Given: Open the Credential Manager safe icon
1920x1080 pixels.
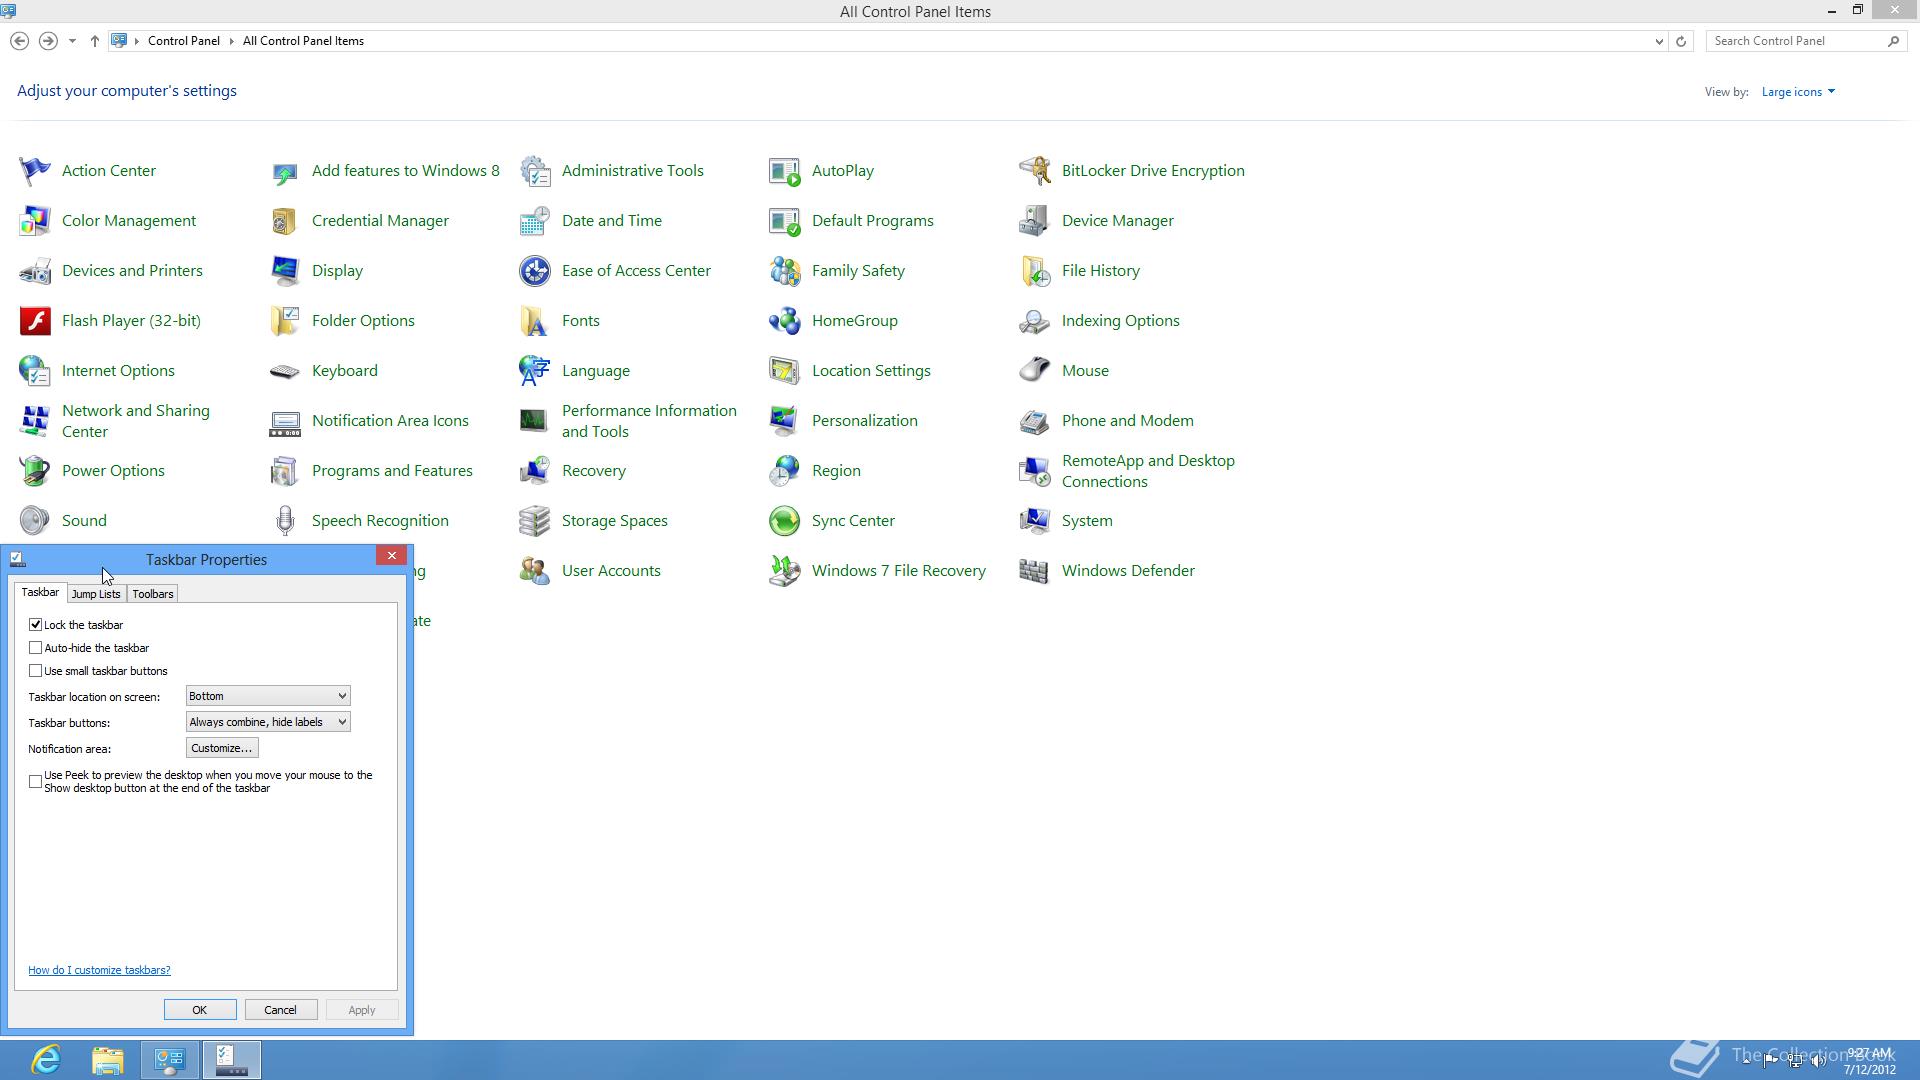Looking at the screenshot, I should [285, 221].
